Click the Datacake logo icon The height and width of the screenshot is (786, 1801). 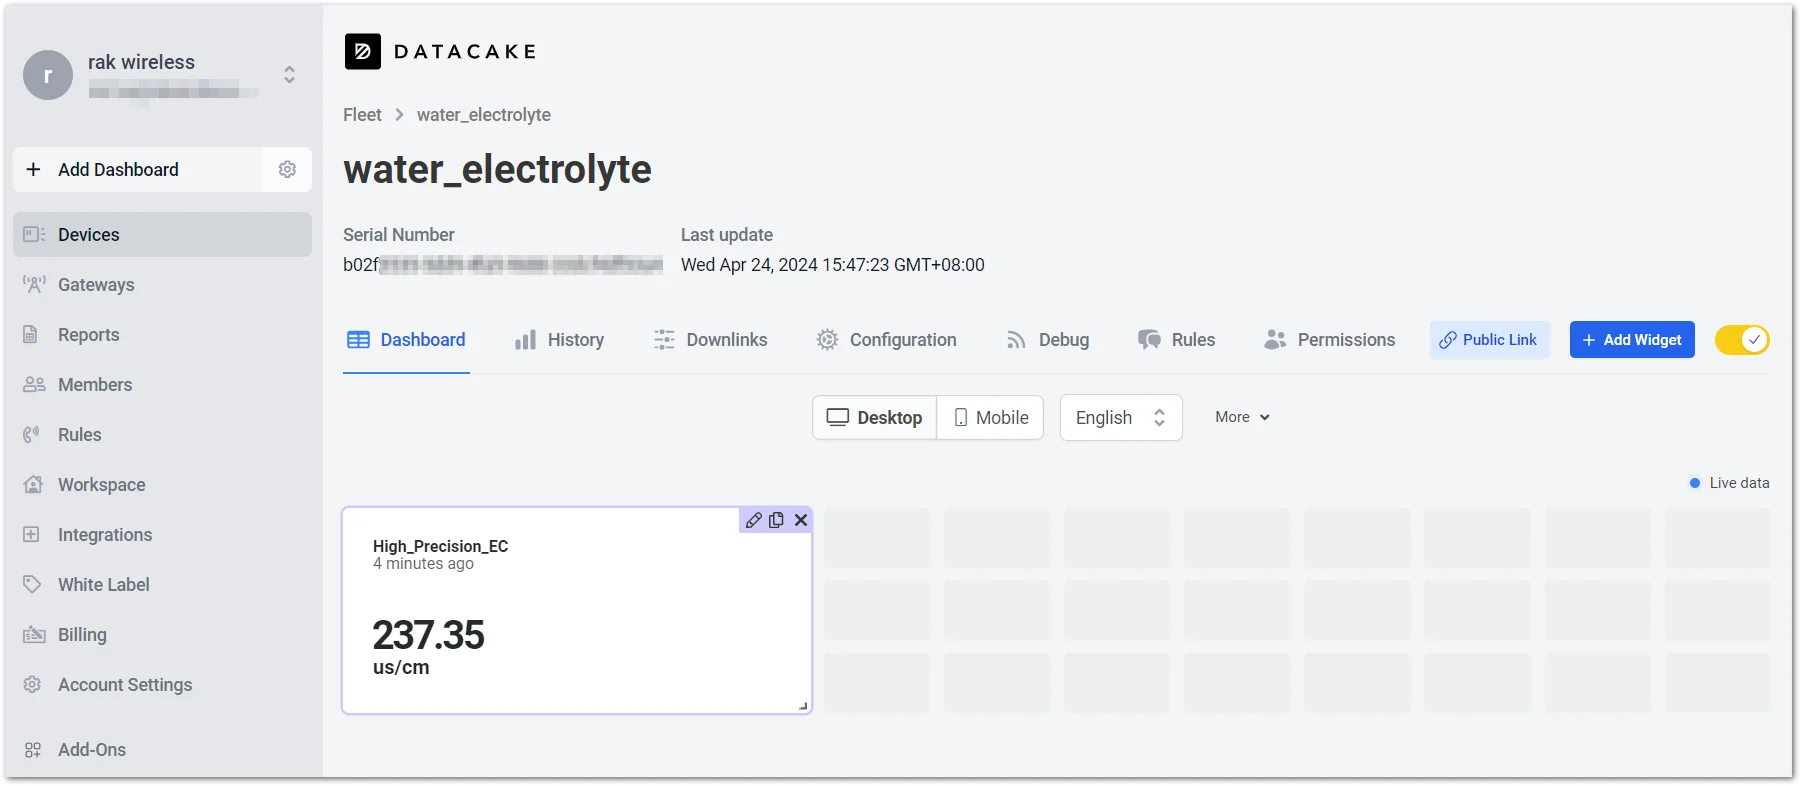click(x=362, y=51)
